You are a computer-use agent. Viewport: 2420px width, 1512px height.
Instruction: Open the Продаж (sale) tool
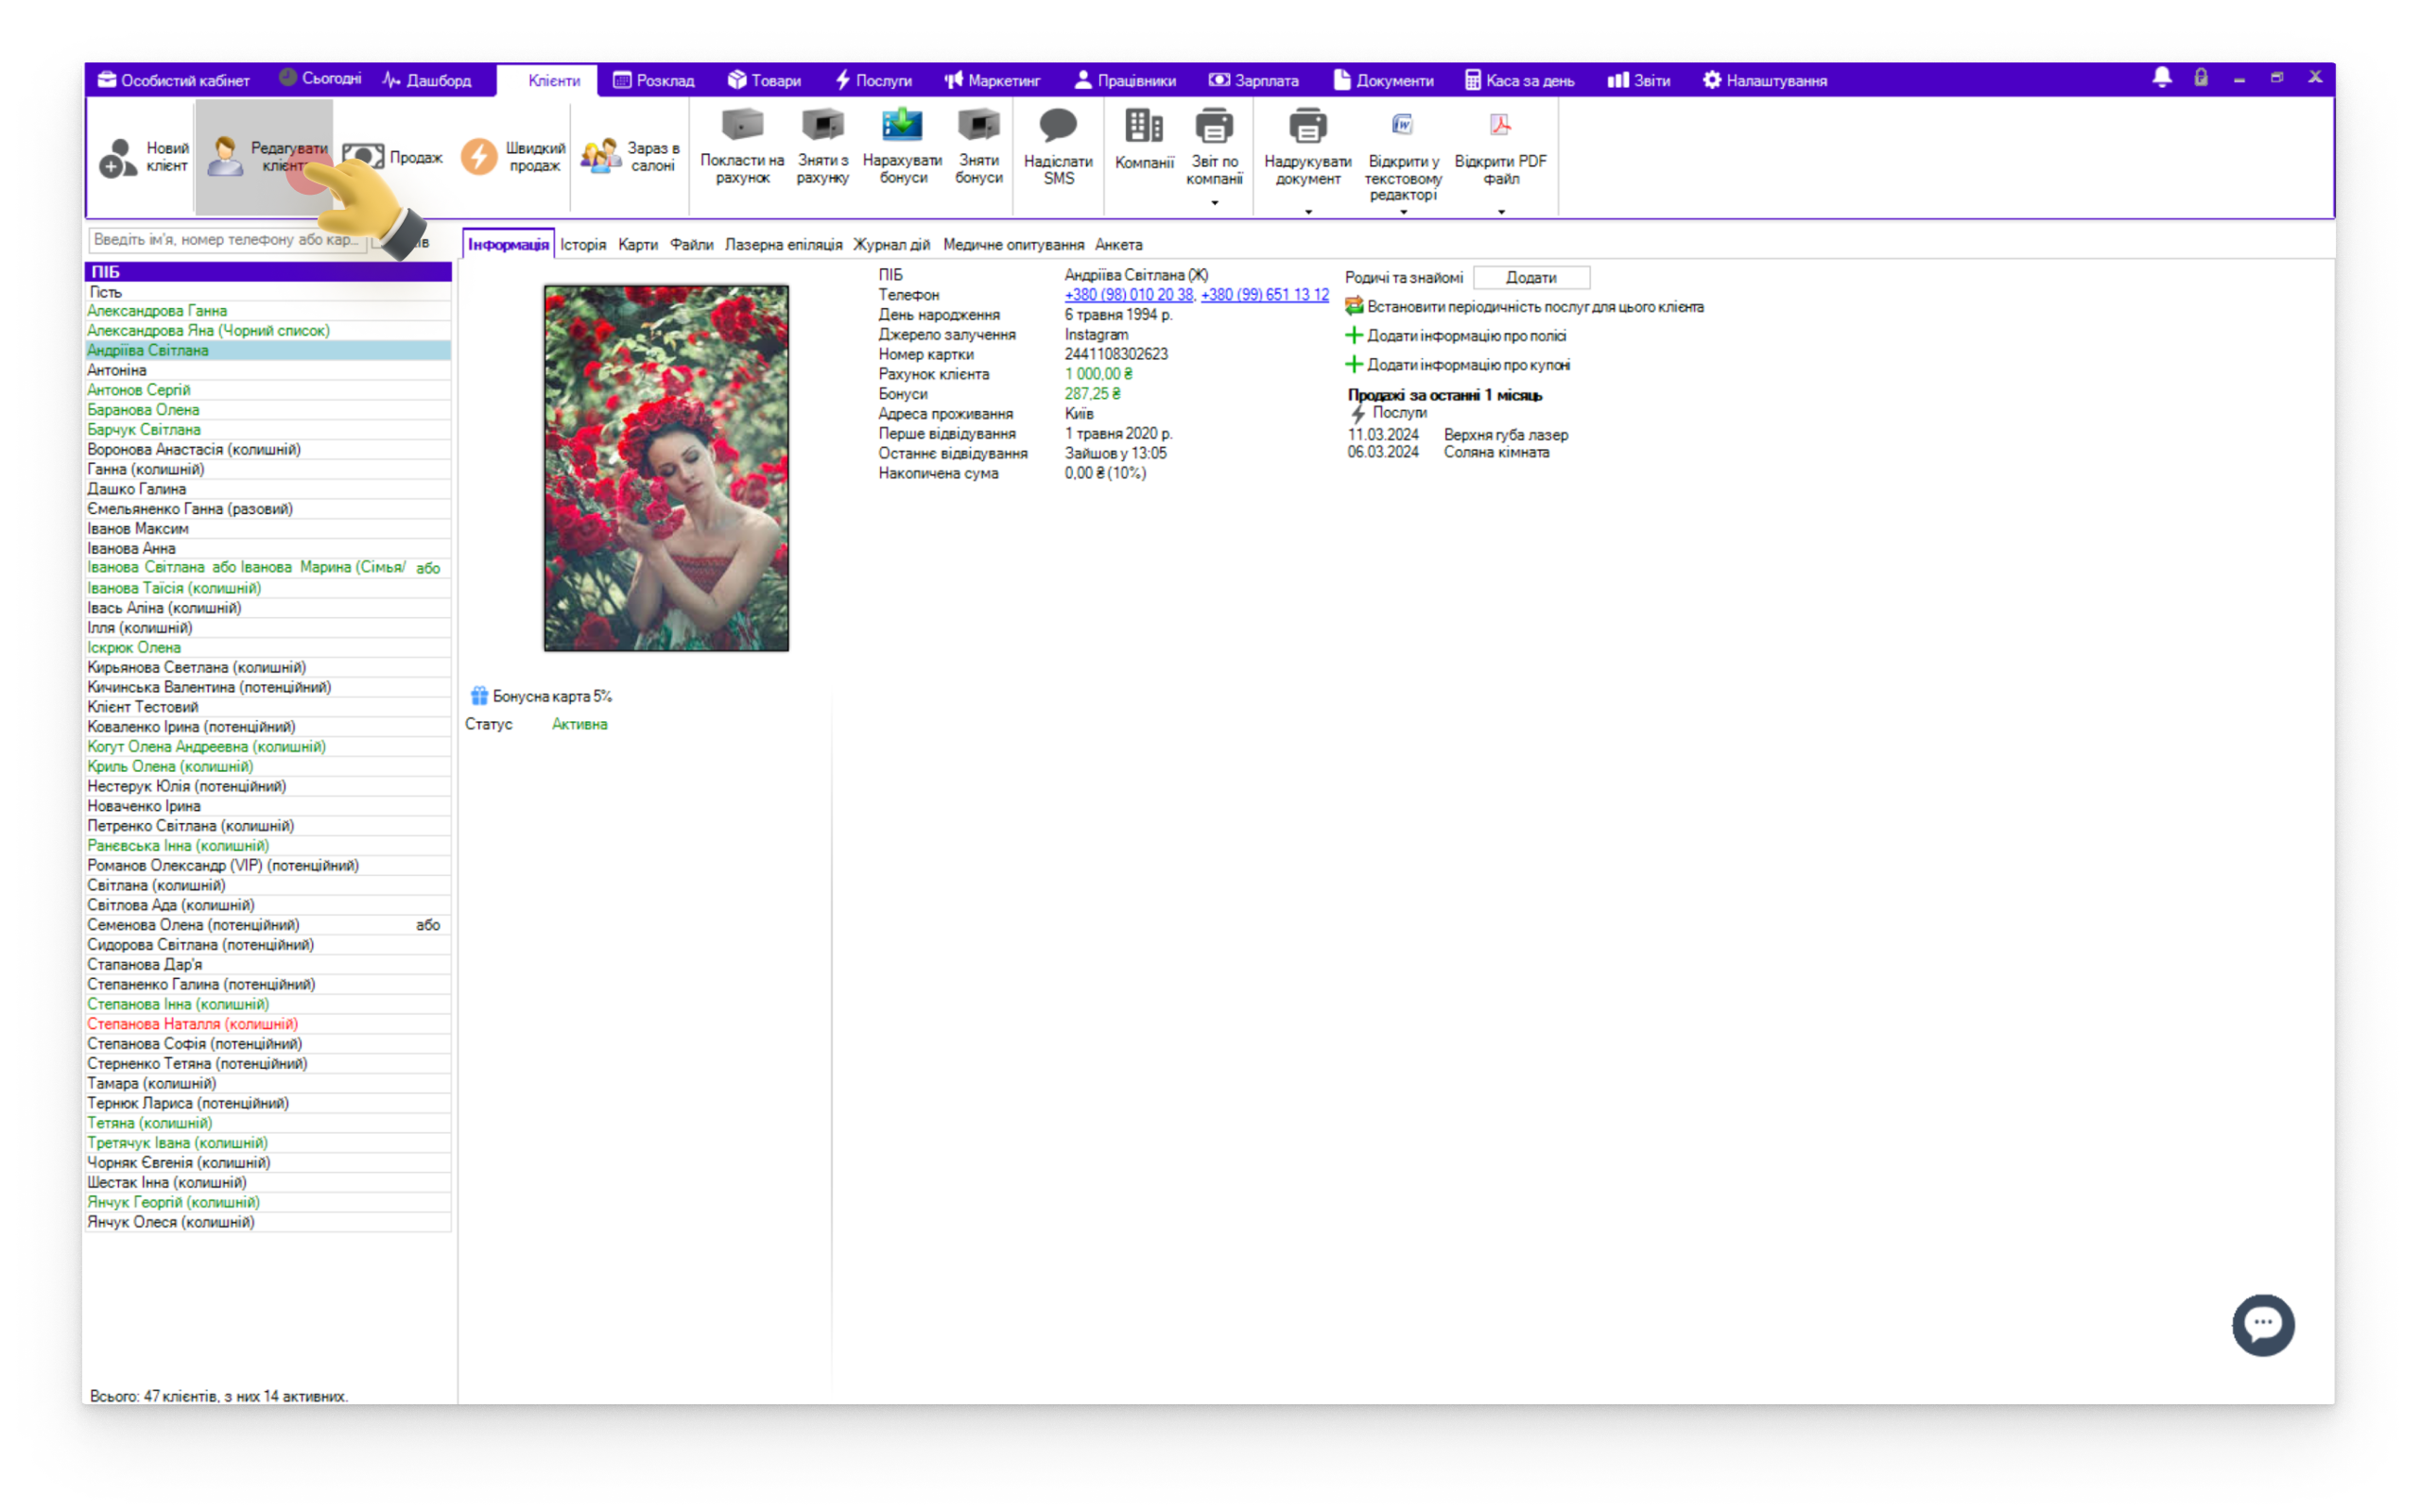click(x=392, y=157)
